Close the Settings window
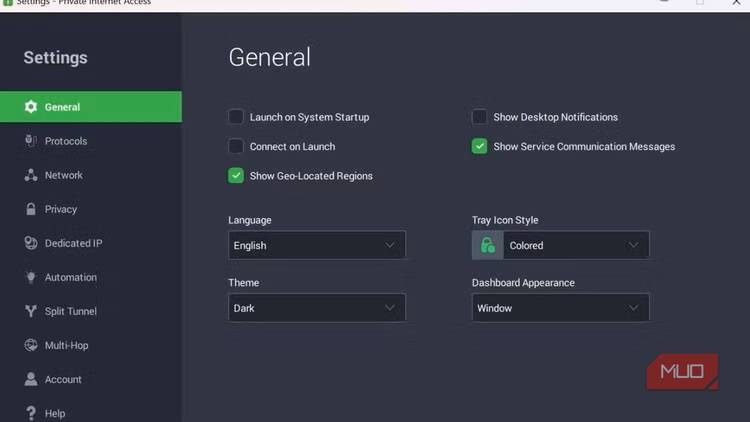 point(736,3)
